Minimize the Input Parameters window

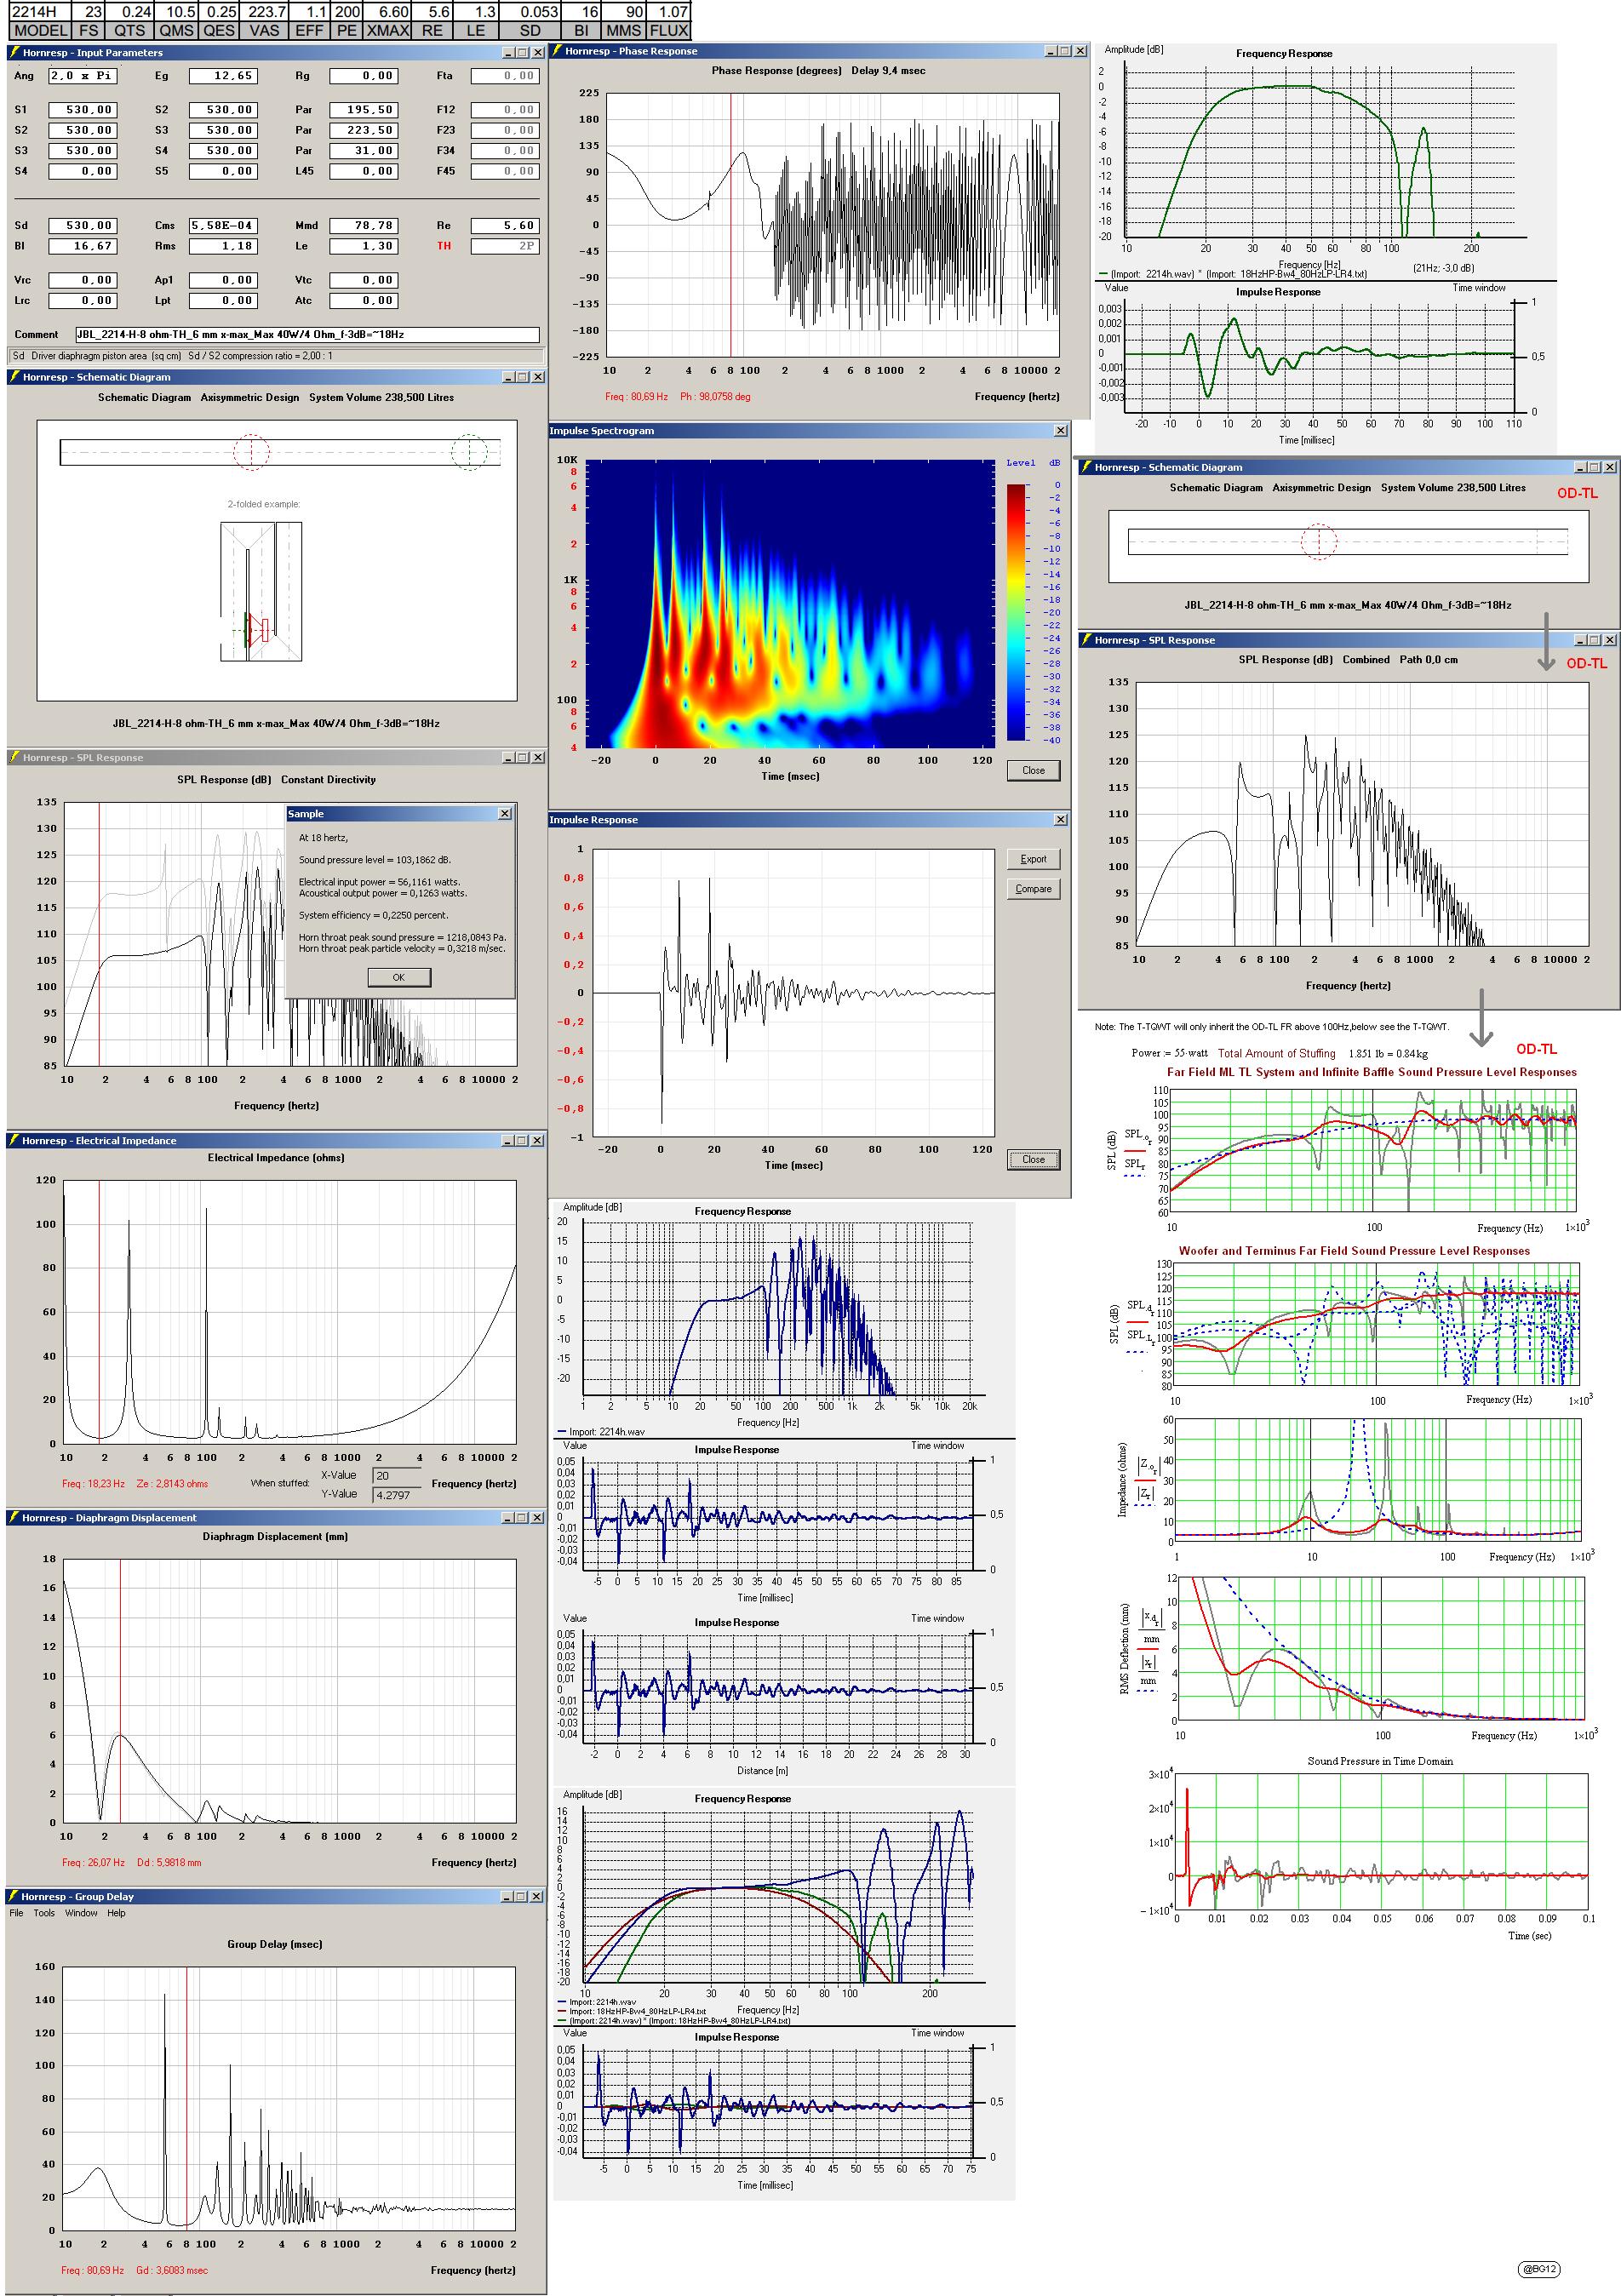(x=508, y=52)
